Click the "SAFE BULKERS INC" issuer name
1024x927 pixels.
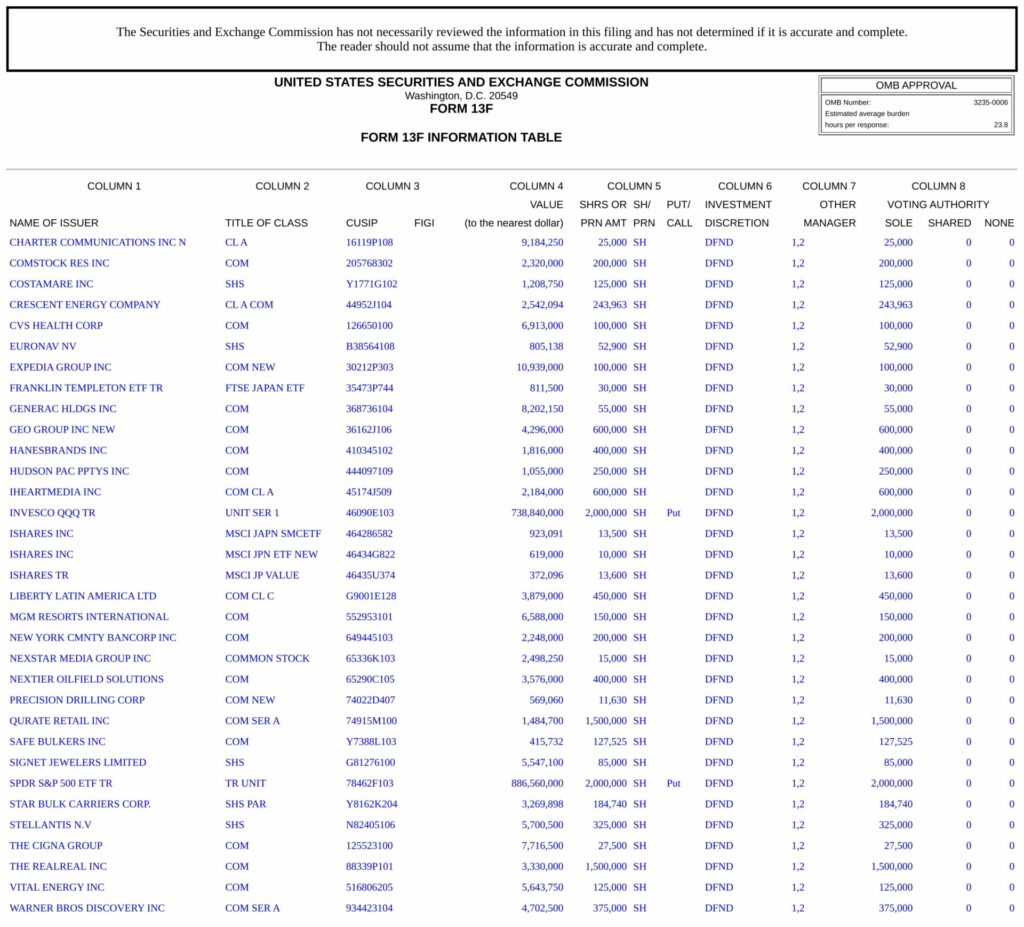[x=57, y=742]
